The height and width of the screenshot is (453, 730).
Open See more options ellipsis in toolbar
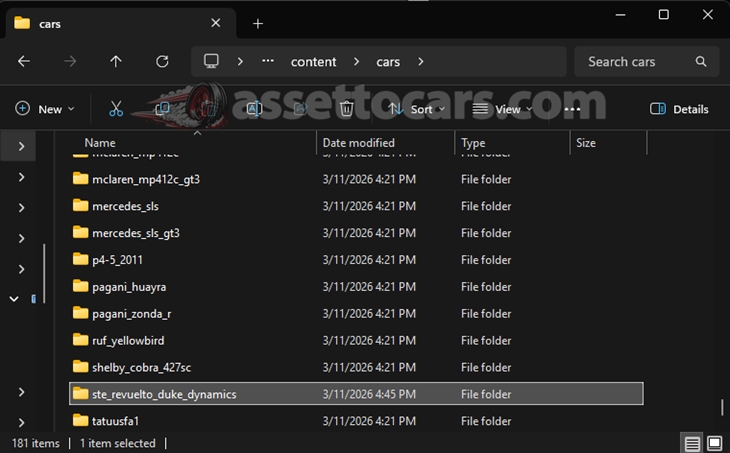[x=572, y=109]
